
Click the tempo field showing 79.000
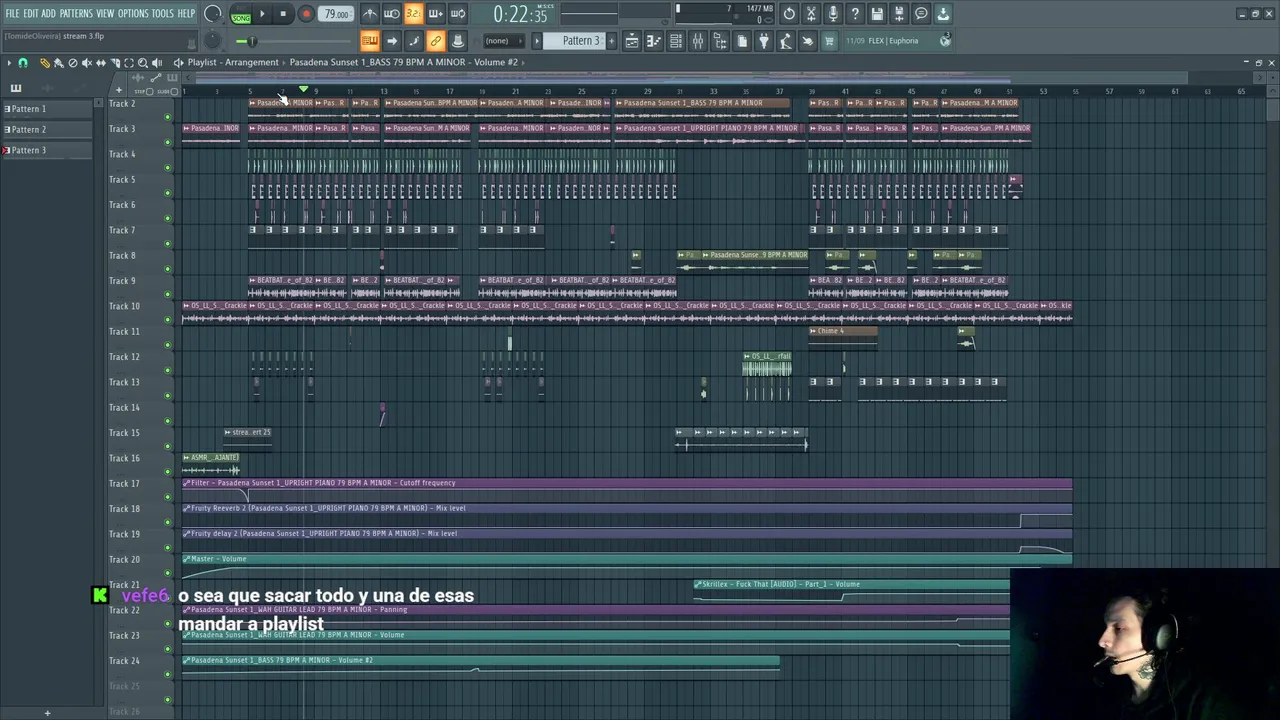336,14
